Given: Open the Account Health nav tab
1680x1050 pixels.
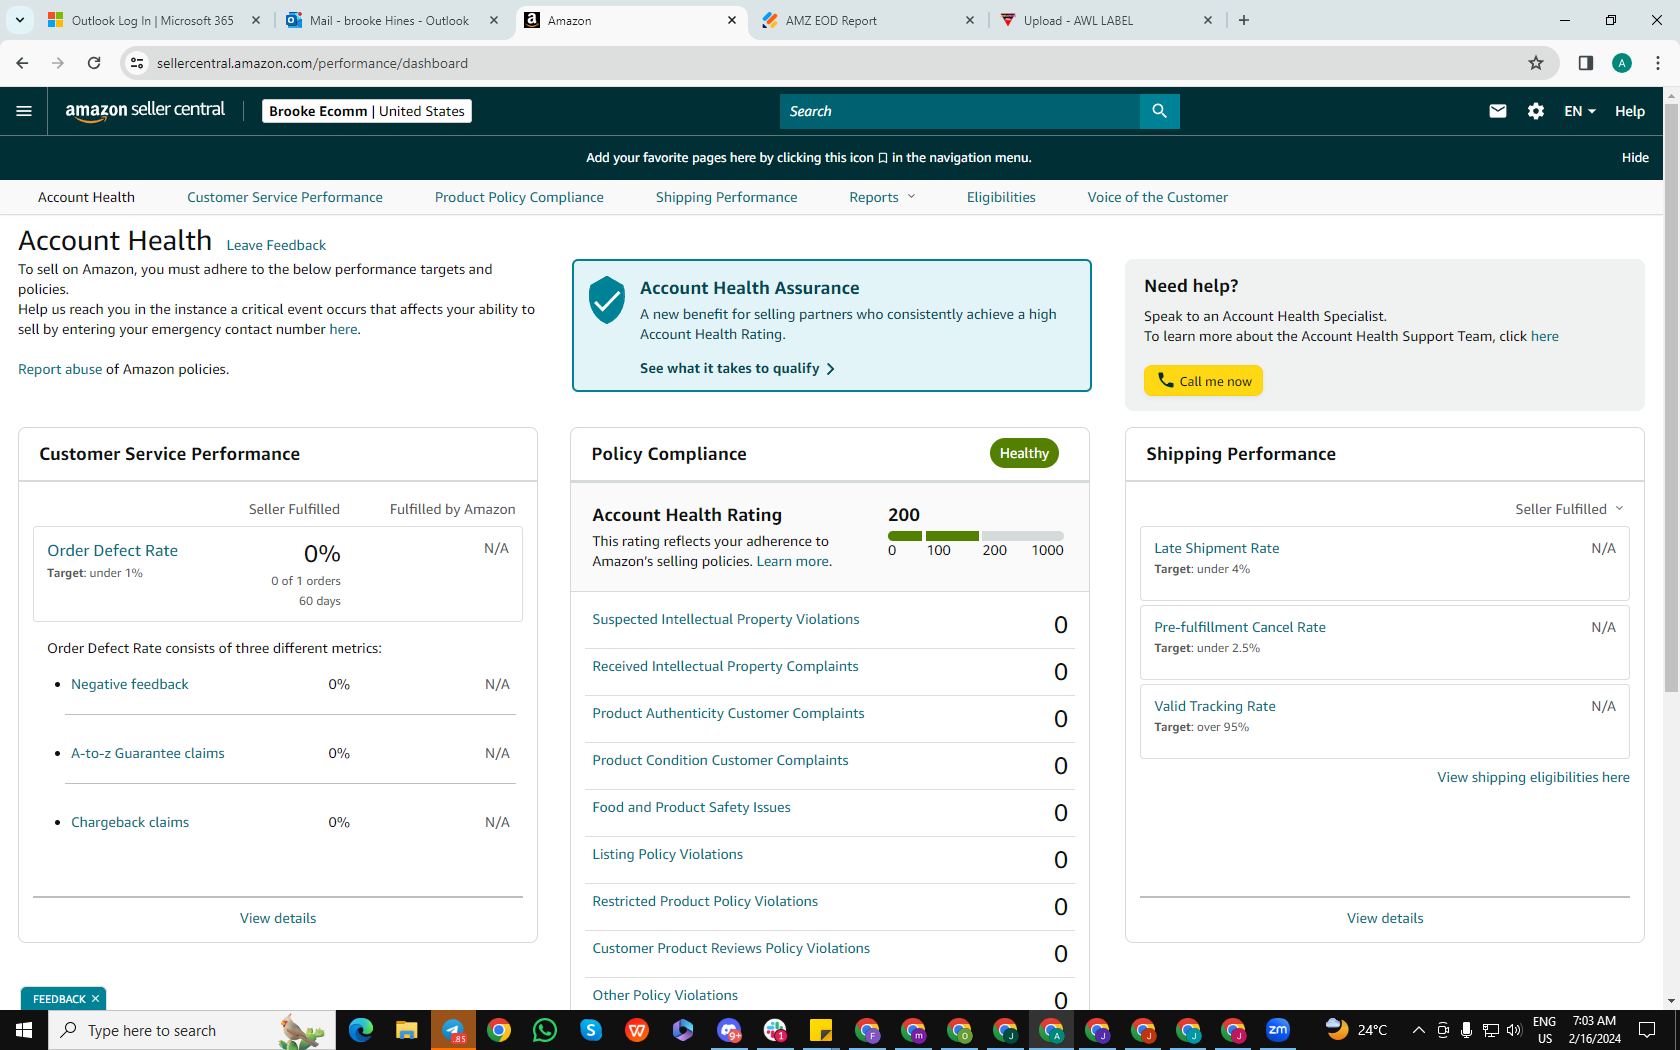Looking at the screenshot, I should [x=86, y=197].
